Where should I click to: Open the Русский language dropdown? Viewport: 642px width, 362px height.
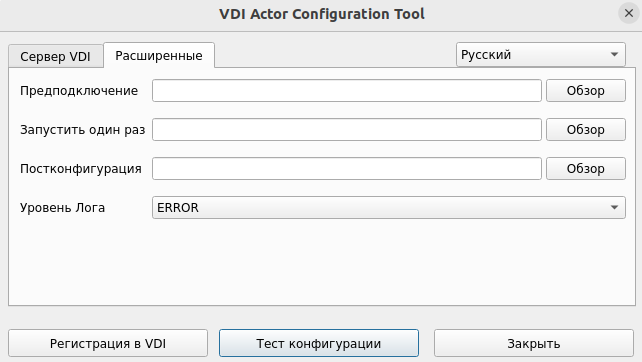pyautogui.click(x=540, y=54)
